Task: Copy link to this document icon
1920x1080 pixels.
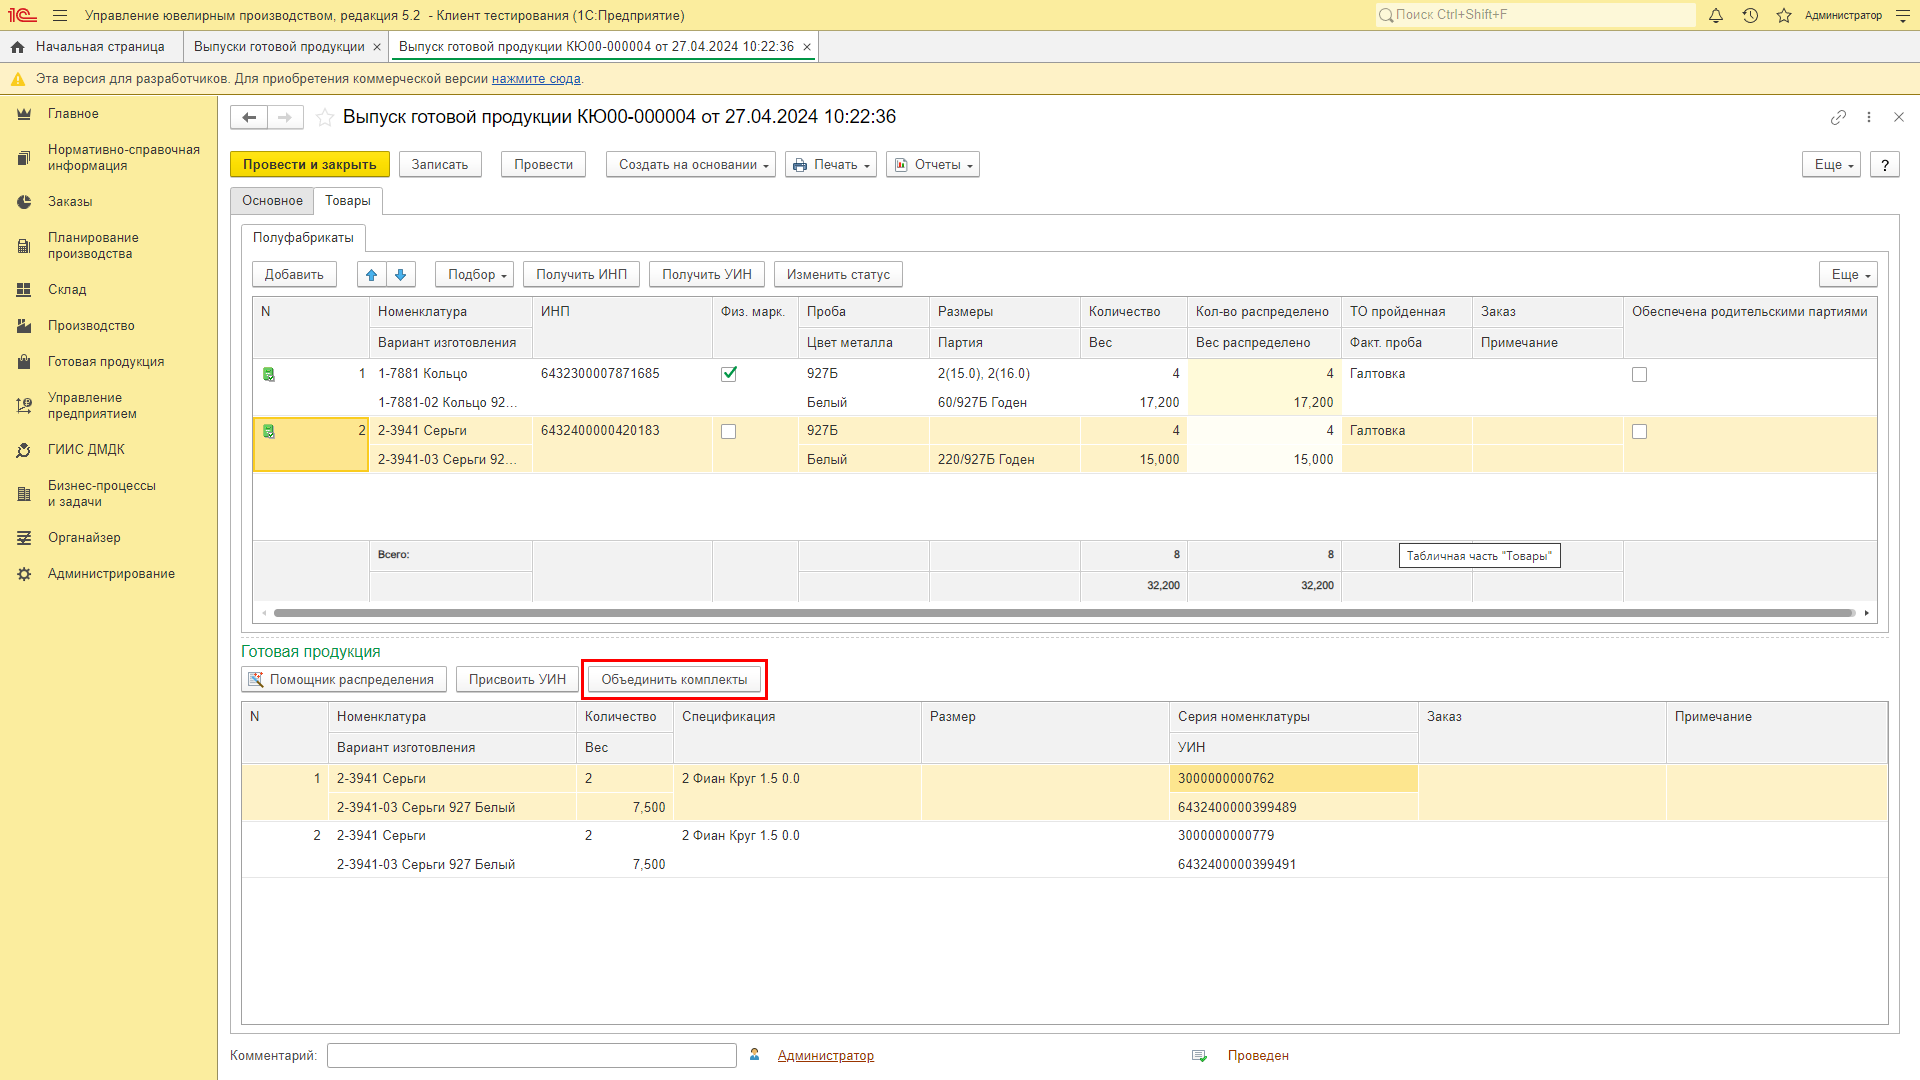Action: coord(1838,117)
